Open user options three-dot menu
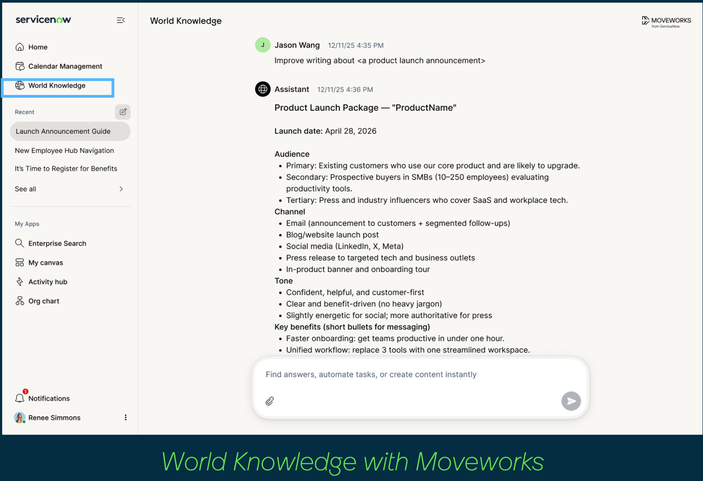Screen dimensions: 703x481 coord(126,418)
